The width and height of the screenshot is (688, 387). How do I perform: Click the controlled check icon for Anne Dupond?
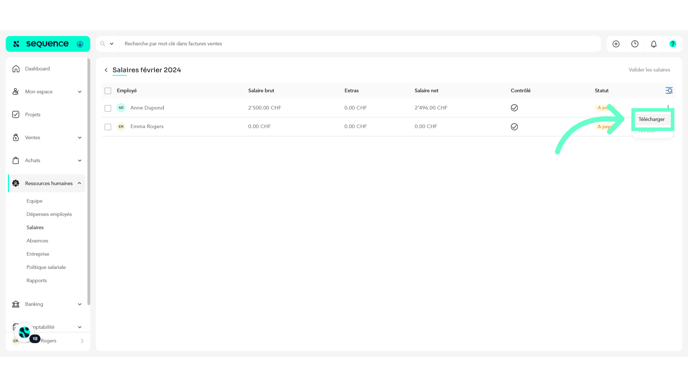pyautogui.click(x=514, y=108)
